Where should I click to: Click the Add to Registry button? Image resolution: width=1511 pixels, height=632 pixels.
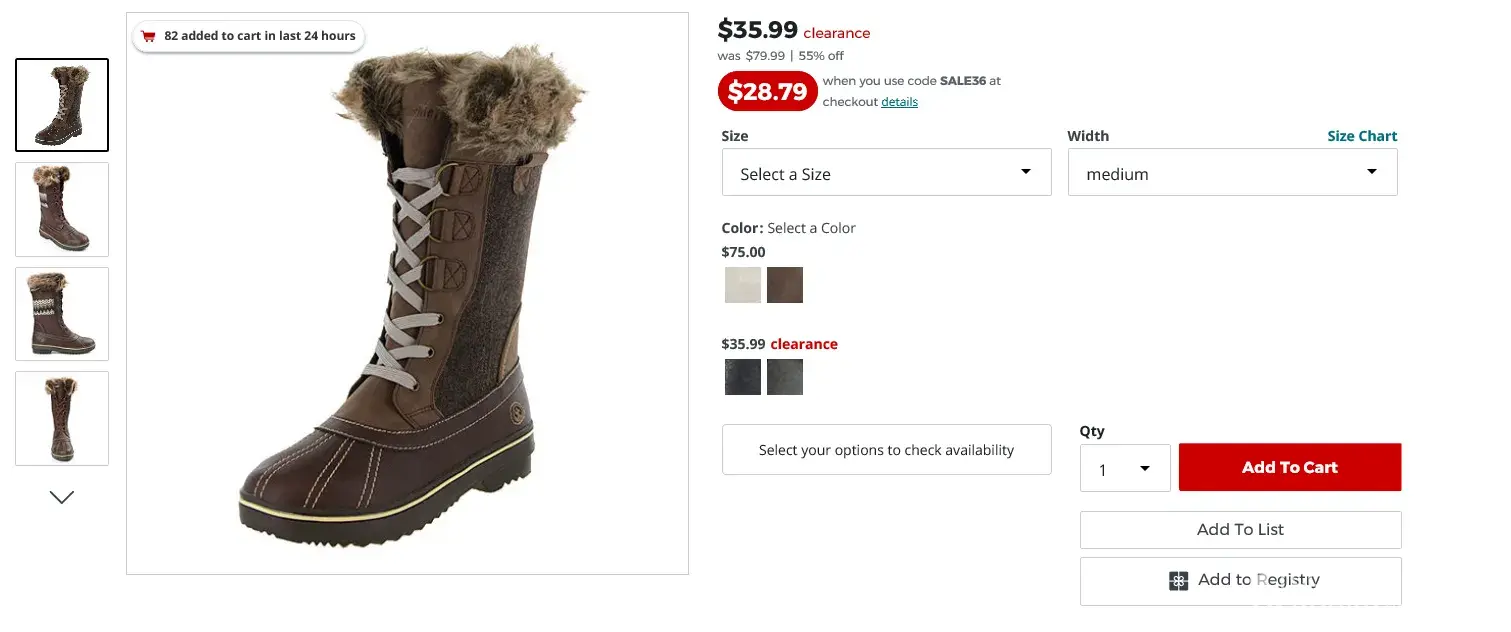pyautogui.click(x=1241, y=580)
